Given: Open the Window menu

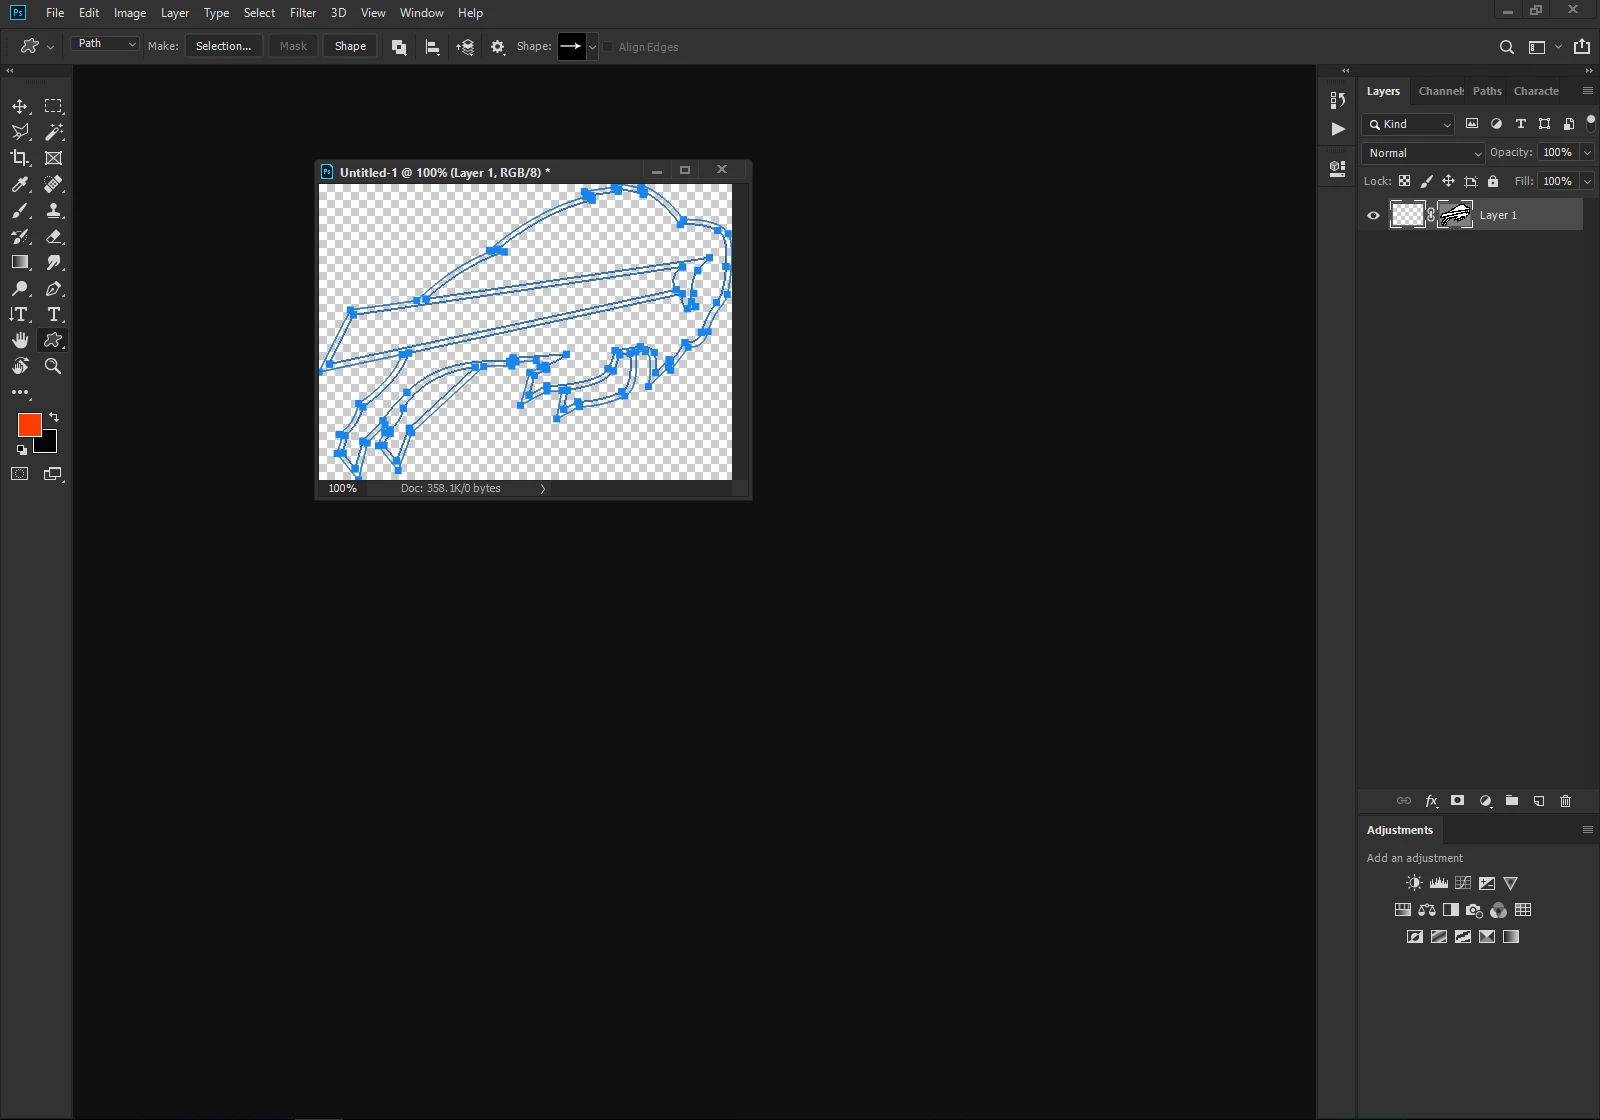Looking at the screenshot, I should [x=421, y=13].
